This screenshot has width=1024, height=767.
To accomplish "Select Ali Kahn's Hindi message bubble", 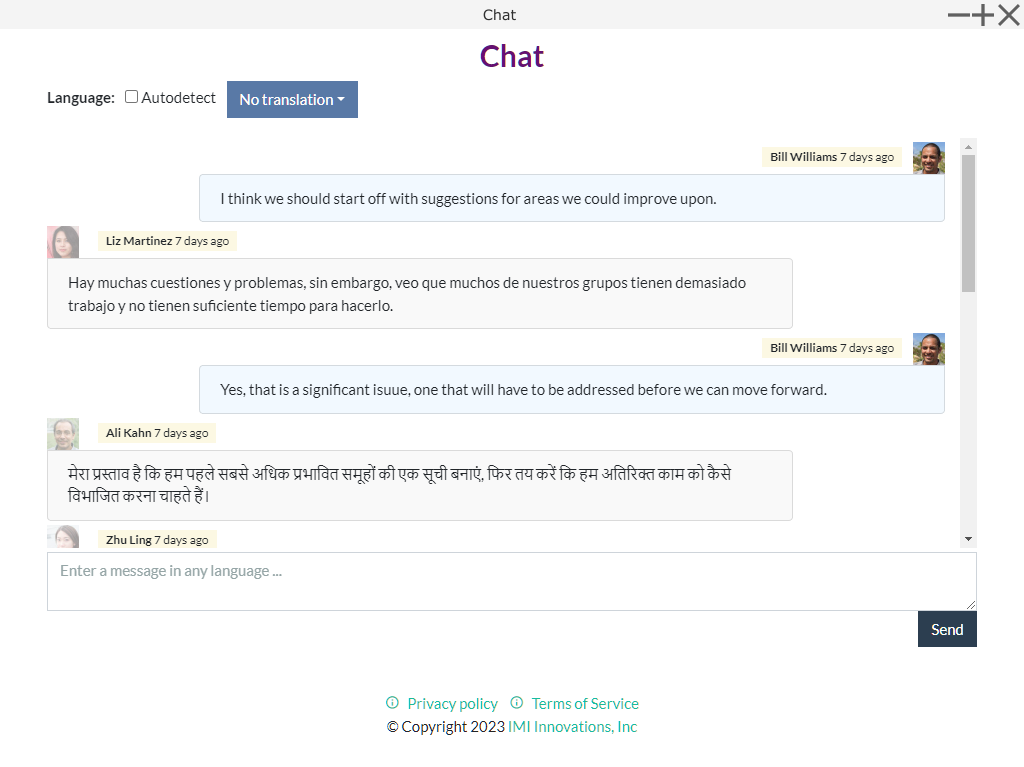I will 419,485.
